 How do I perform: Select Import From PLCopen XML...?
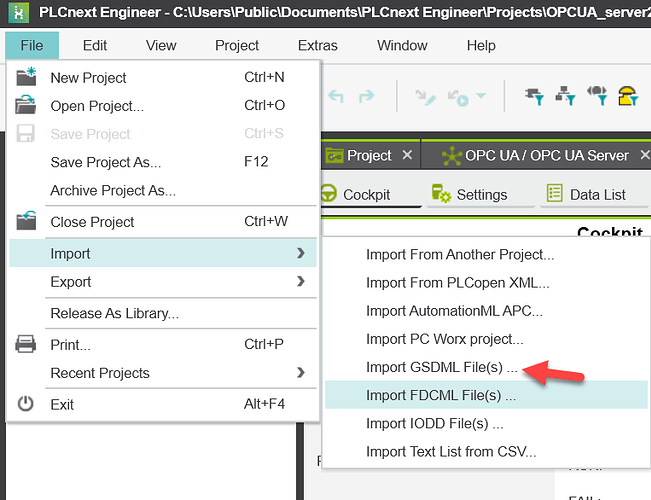click(x=486, y=282)
